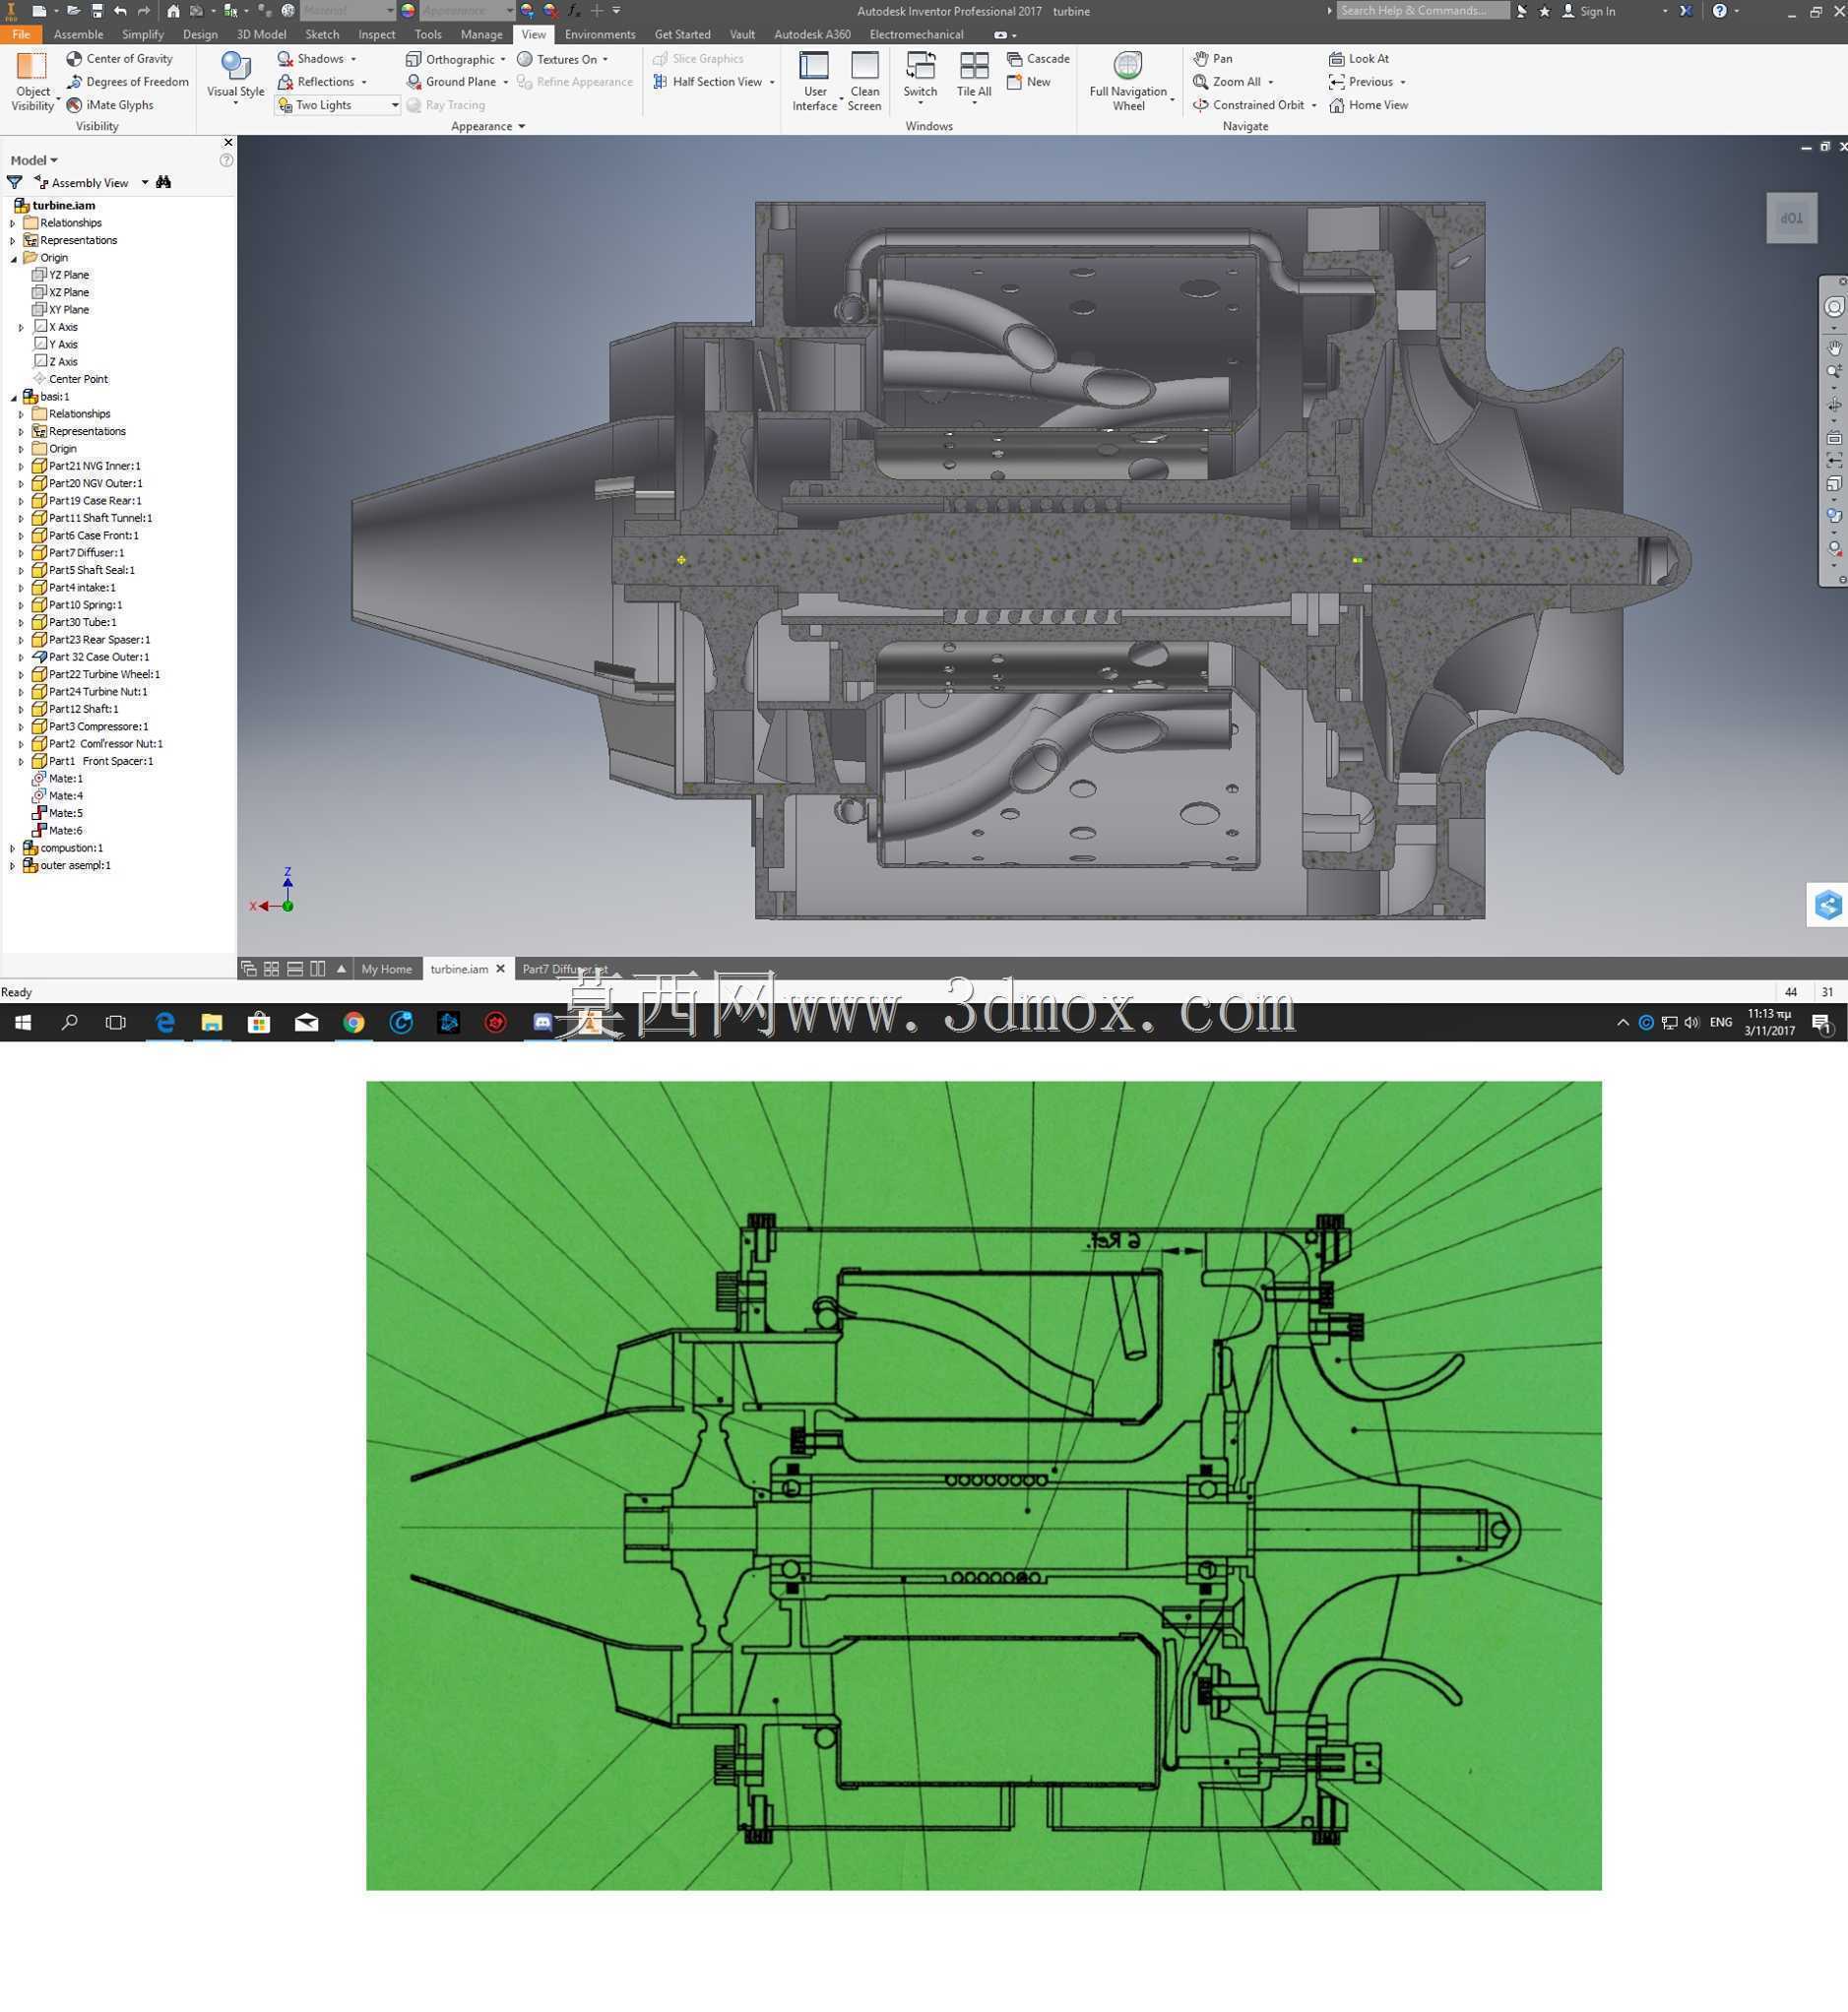This screenshot has width=1848, height=2012.
Task: Expand the X Axis node
Action: (21, 327)
